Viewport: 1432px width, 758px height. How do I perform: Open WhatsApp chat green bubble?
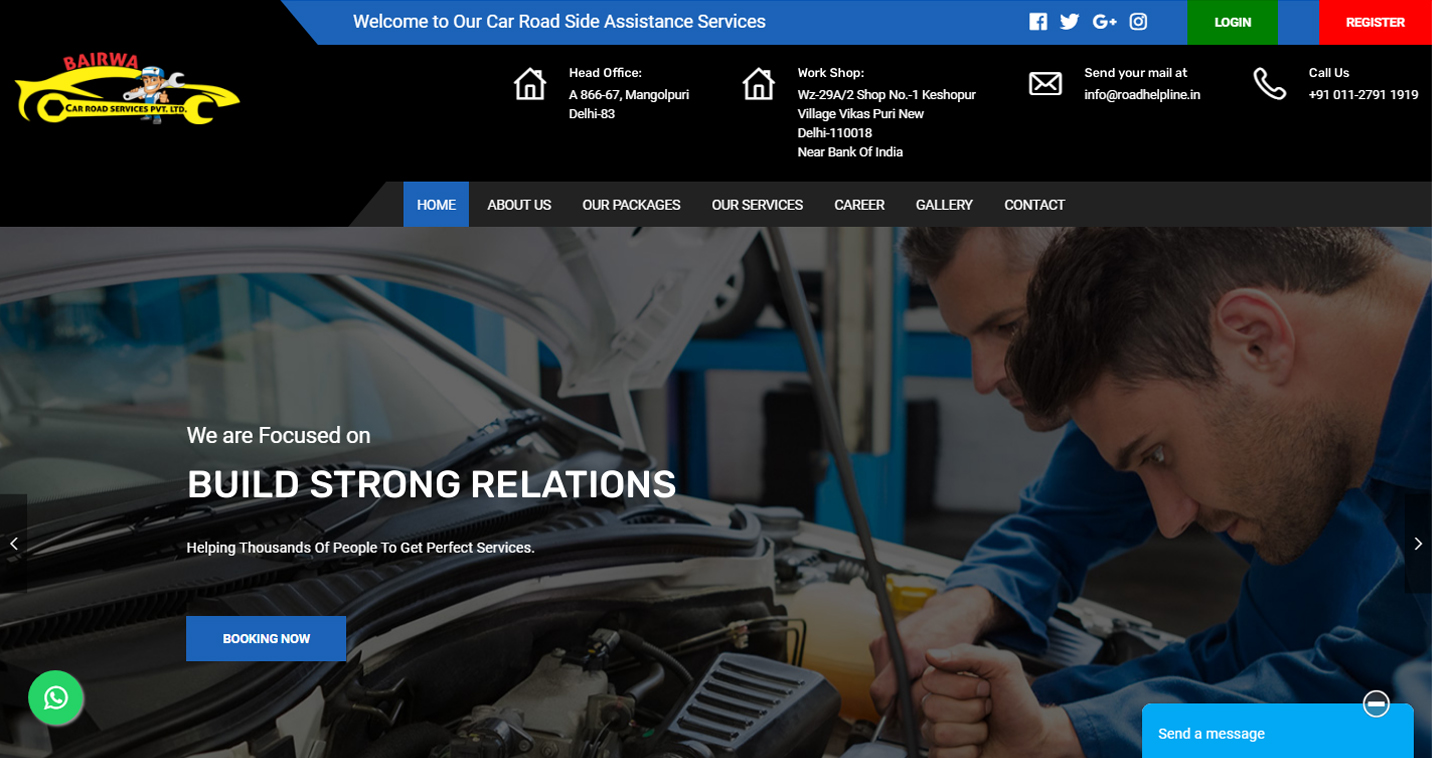click(56, 697)
